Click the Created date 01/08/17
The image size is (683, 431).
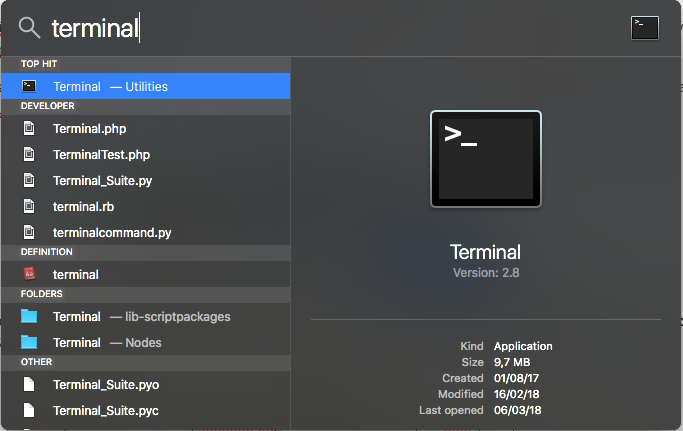(x=517, y=378)
